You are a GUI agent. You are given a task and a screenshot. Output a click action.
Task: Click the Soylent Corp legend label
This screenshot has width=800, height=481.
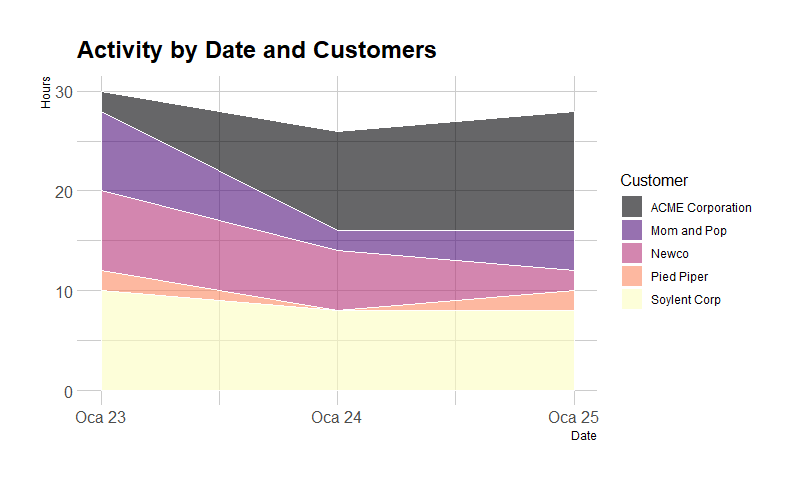(x=685, y=300)
